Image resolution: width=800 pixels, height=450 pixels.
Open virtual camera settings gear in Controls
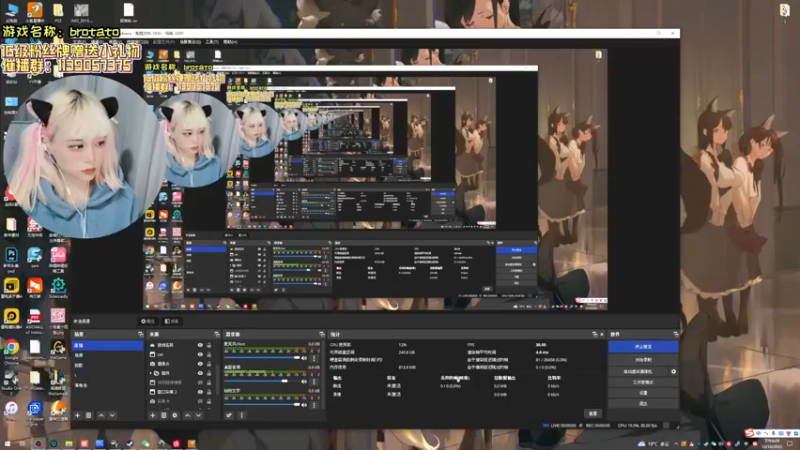click(x=673, y=371)
